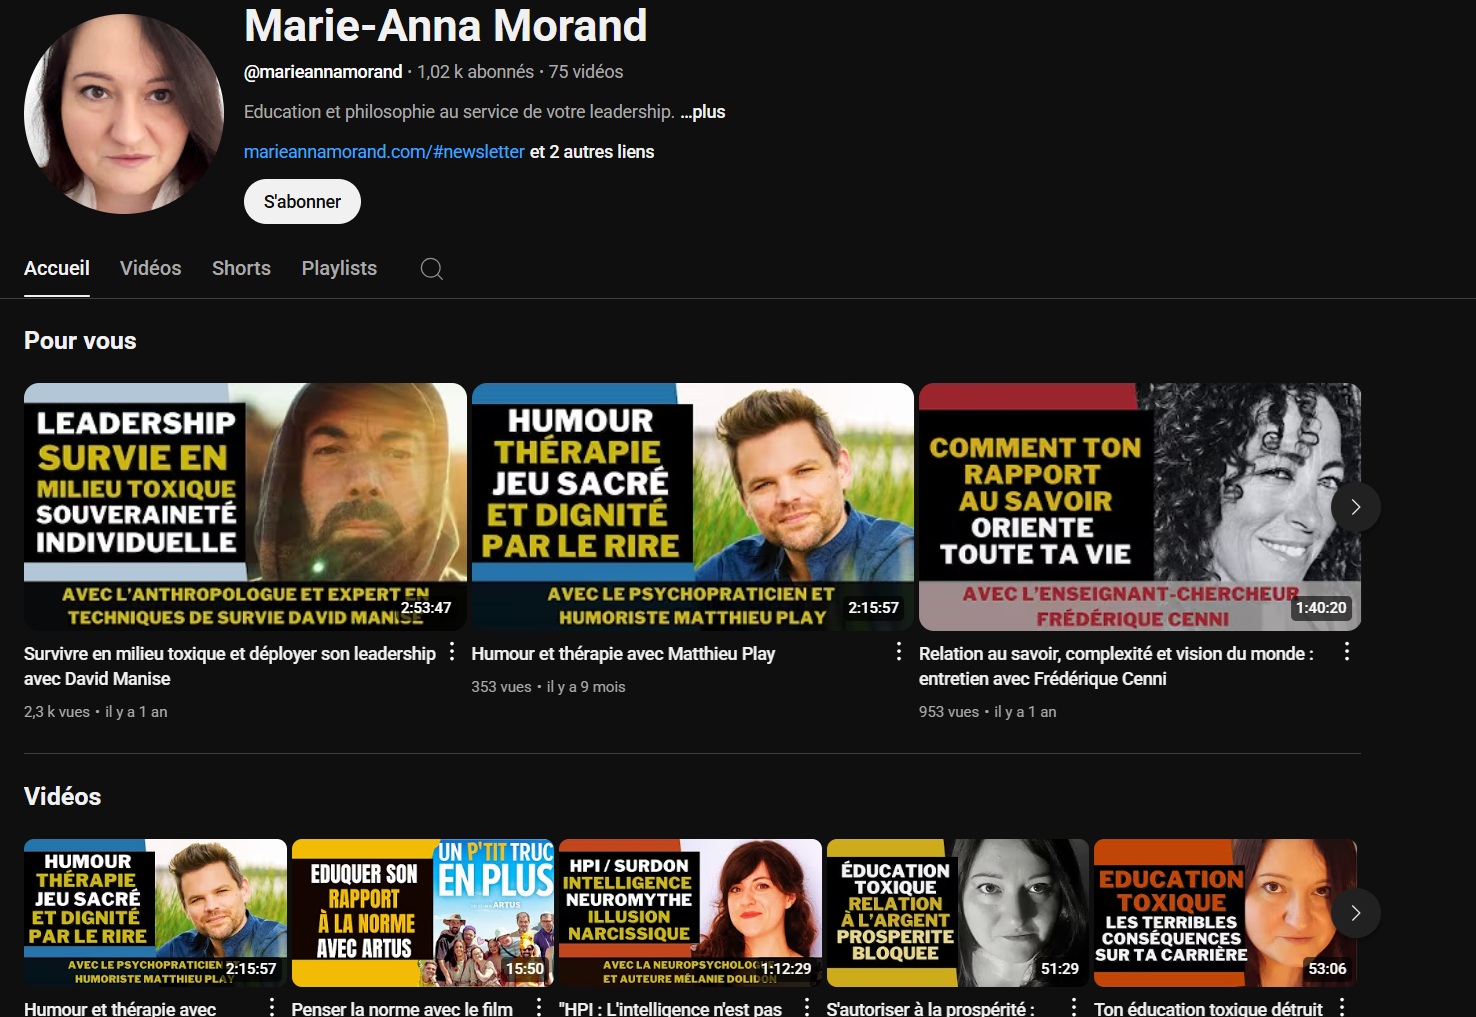Click Marie-Anna Morand channel avatar
The height and width of the screenshot is (1017, 1476).
124,114
